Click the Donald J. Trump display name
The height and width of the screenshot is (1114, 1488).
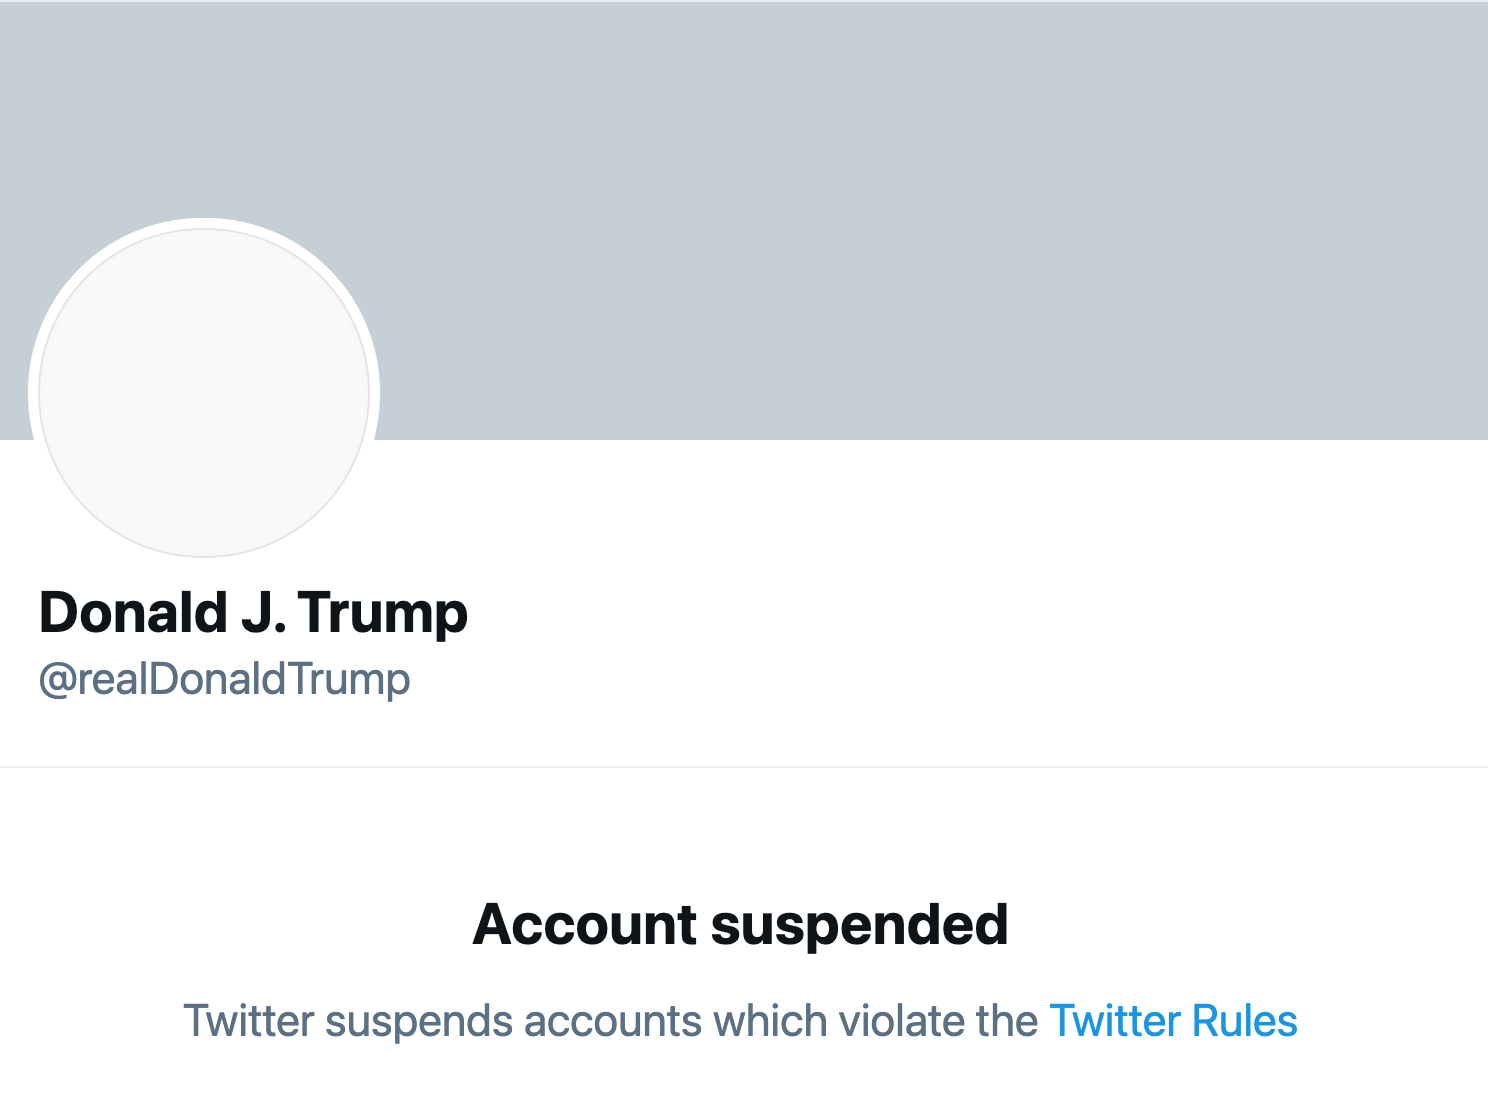coord(253,612)
